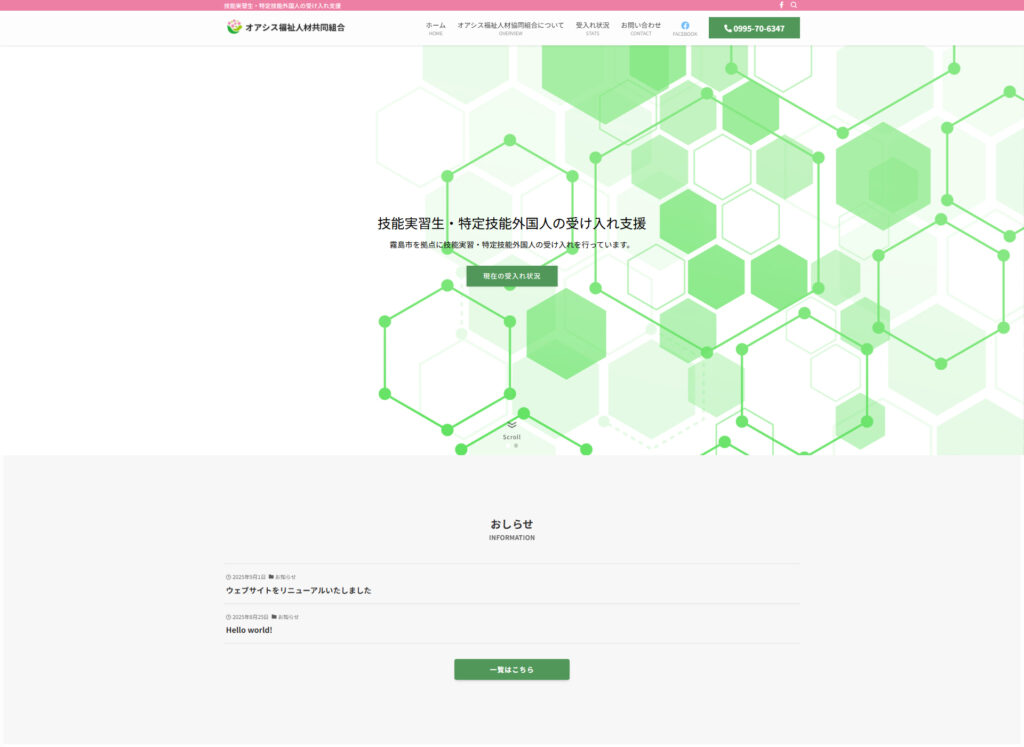Click the お知らせ category on the renewal post
The width and height of the screenshot is (1024, 747).
point(285,577)
